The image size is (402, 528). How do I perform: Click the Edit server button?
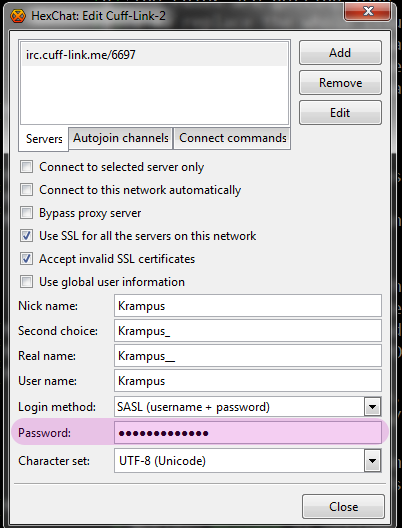[340, 112]
